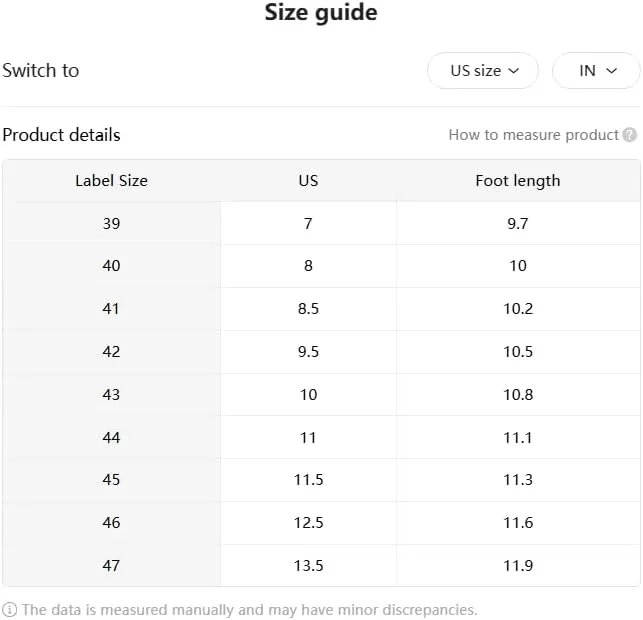This screenshot has height=620, width=643.
Task: Click US size 11 cell
Action: (308, 437)
